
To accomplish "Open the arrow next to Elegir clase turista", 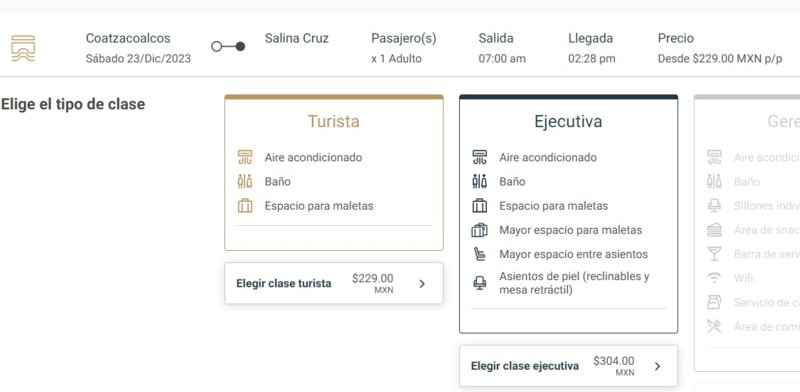I will 422,284.
